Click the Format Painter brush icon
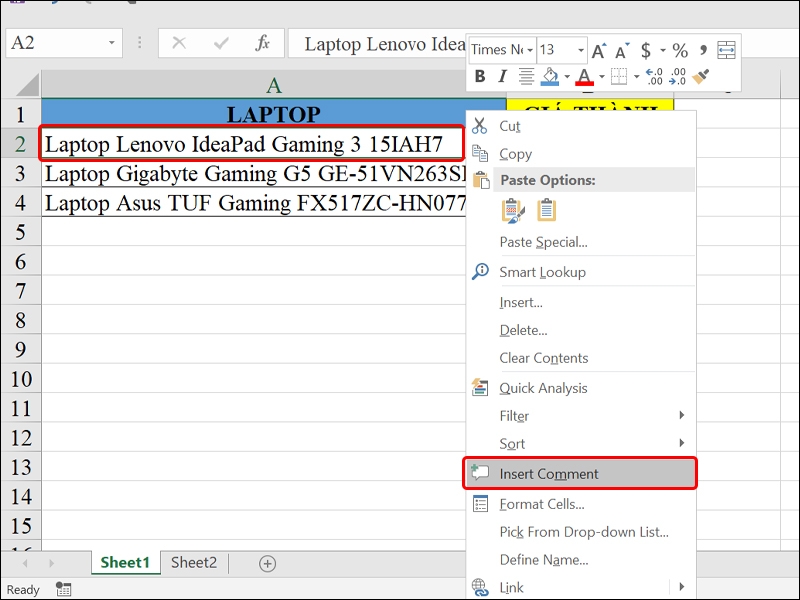 pos(701,77)
